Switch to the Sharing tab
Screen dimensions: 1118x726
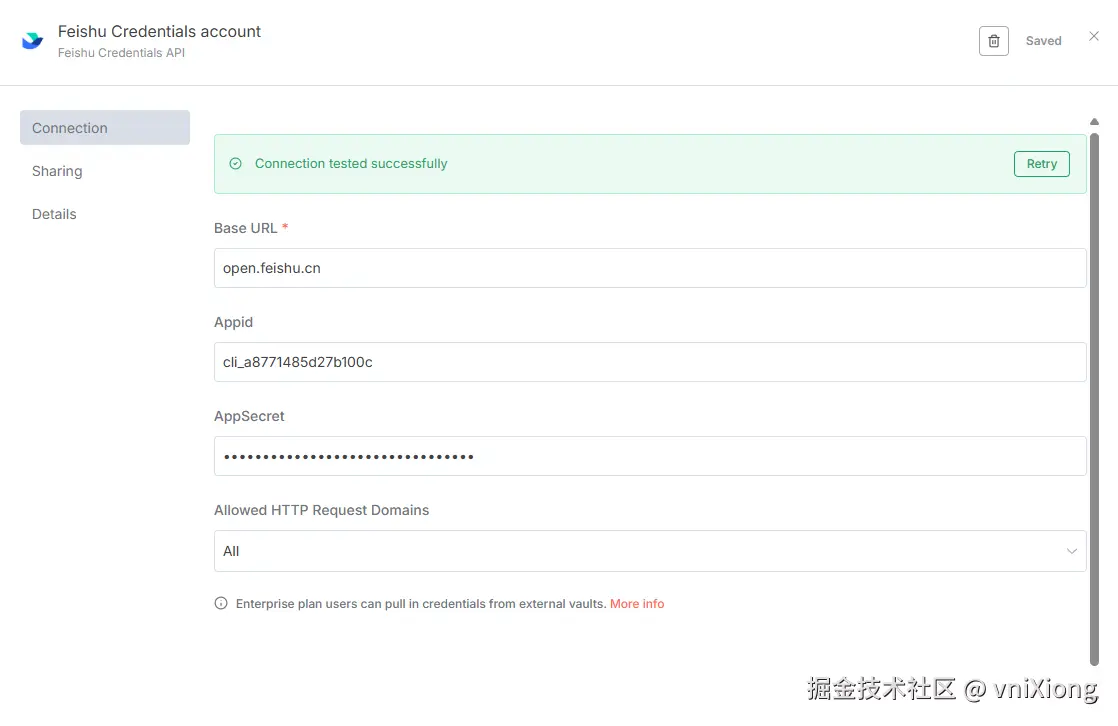point(57,171)
